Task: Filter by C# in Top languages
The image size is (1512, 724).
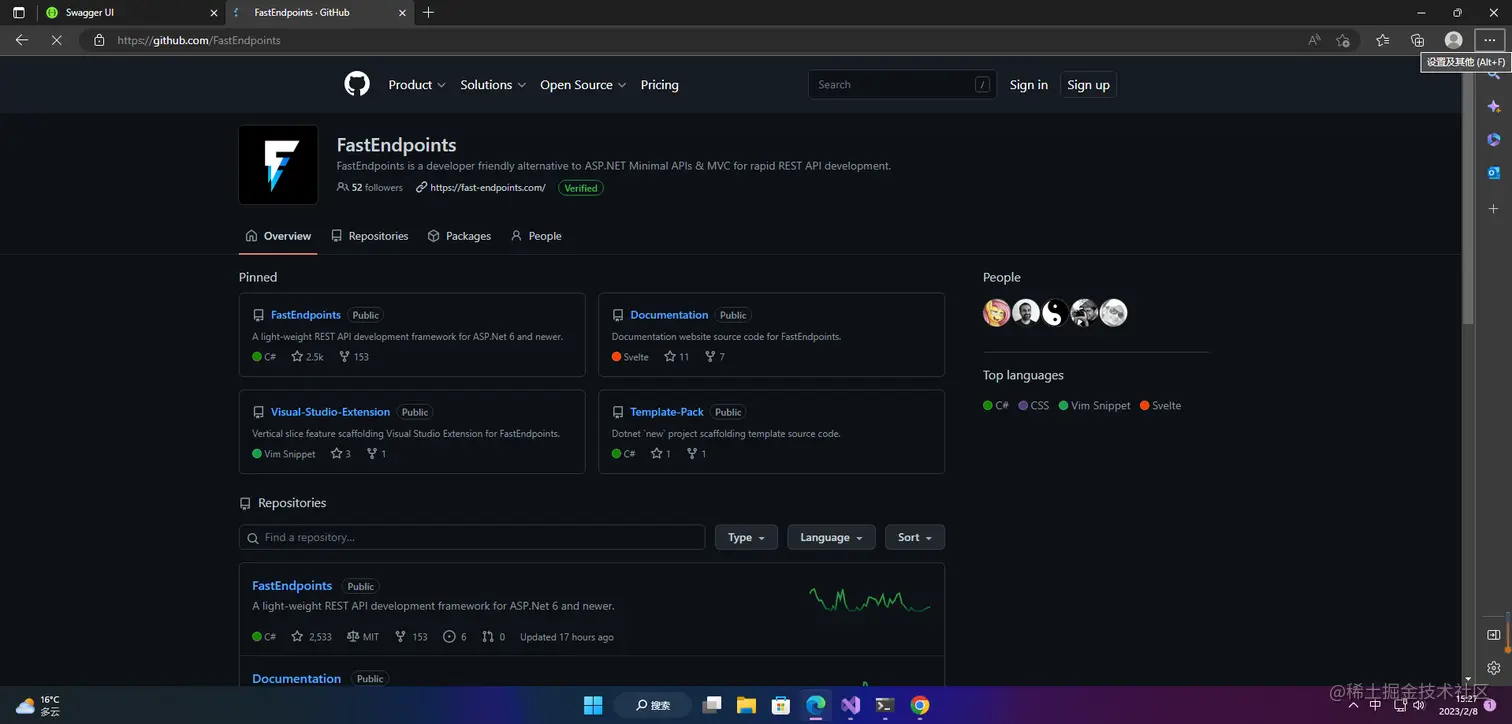Action: click(996, 405)
